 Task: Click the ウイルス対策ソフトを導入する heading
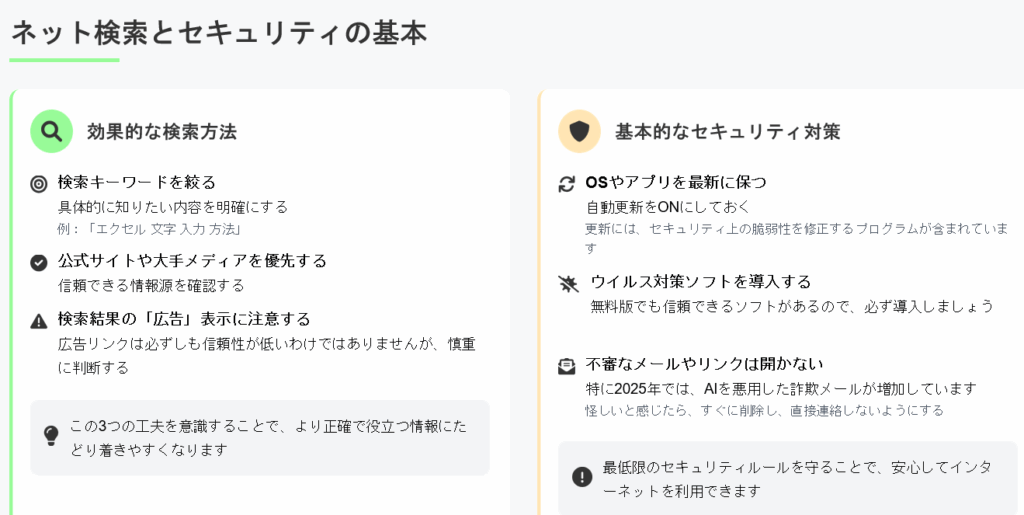(x=701, y=282)
